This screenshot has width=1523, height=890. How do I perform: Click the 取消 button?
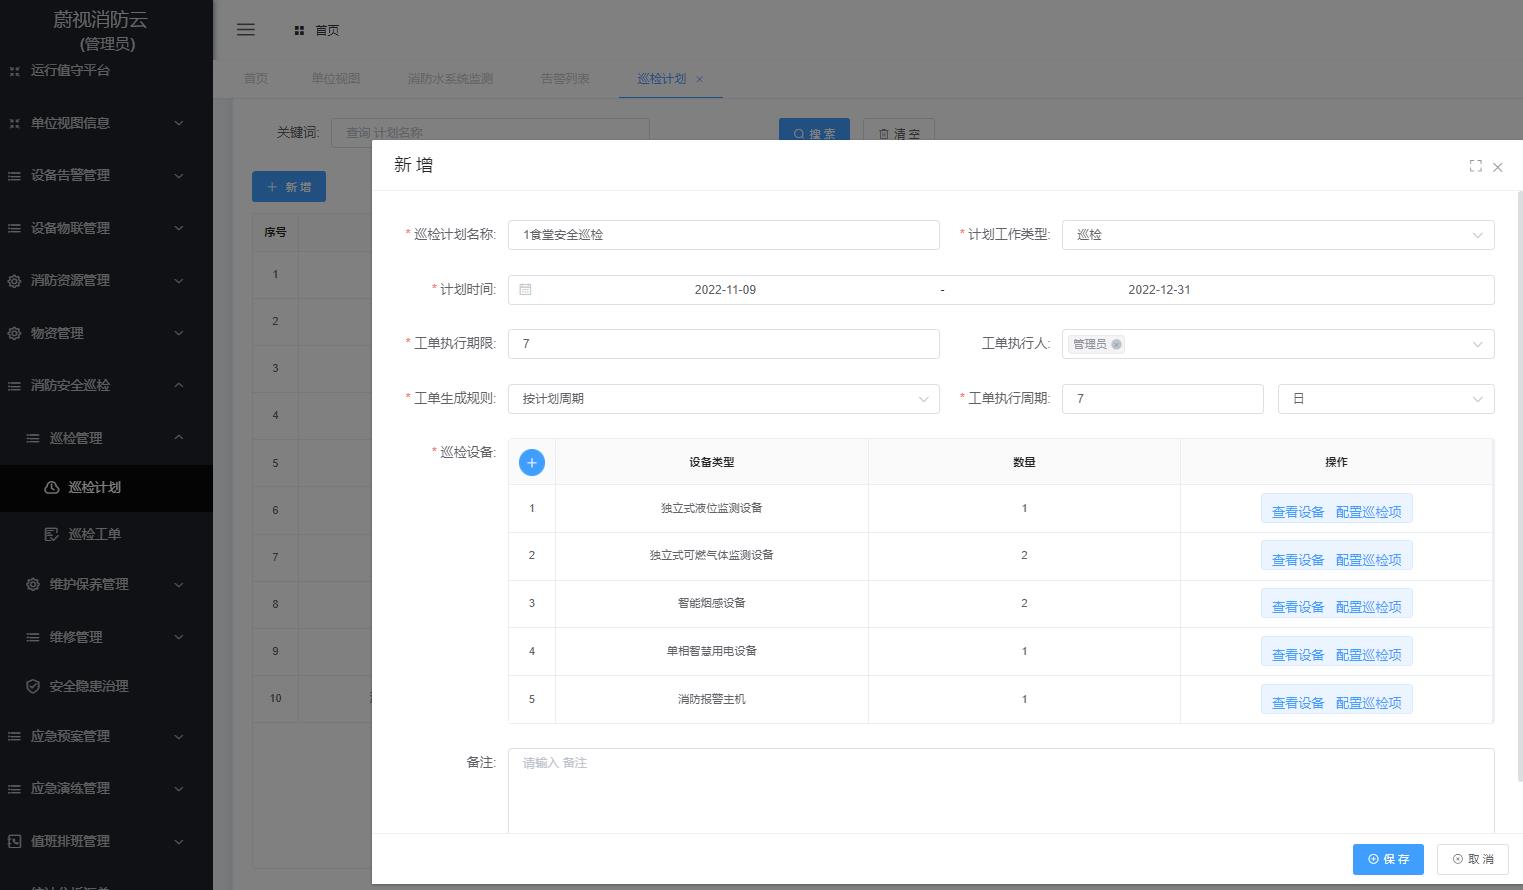coord(1473,859)
